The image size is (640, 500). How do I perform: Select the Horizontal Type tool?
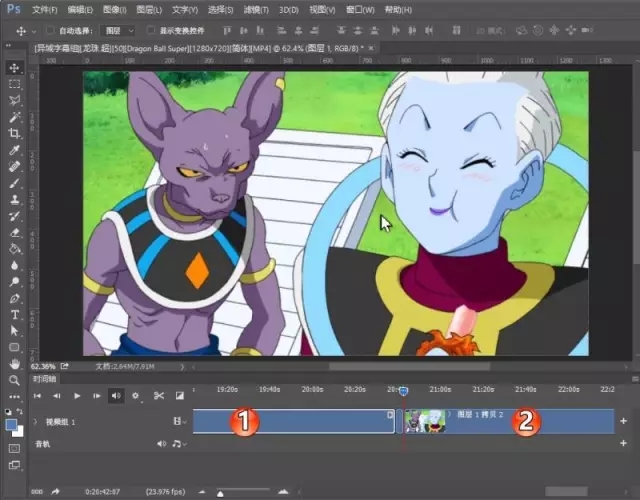point(14,315)
